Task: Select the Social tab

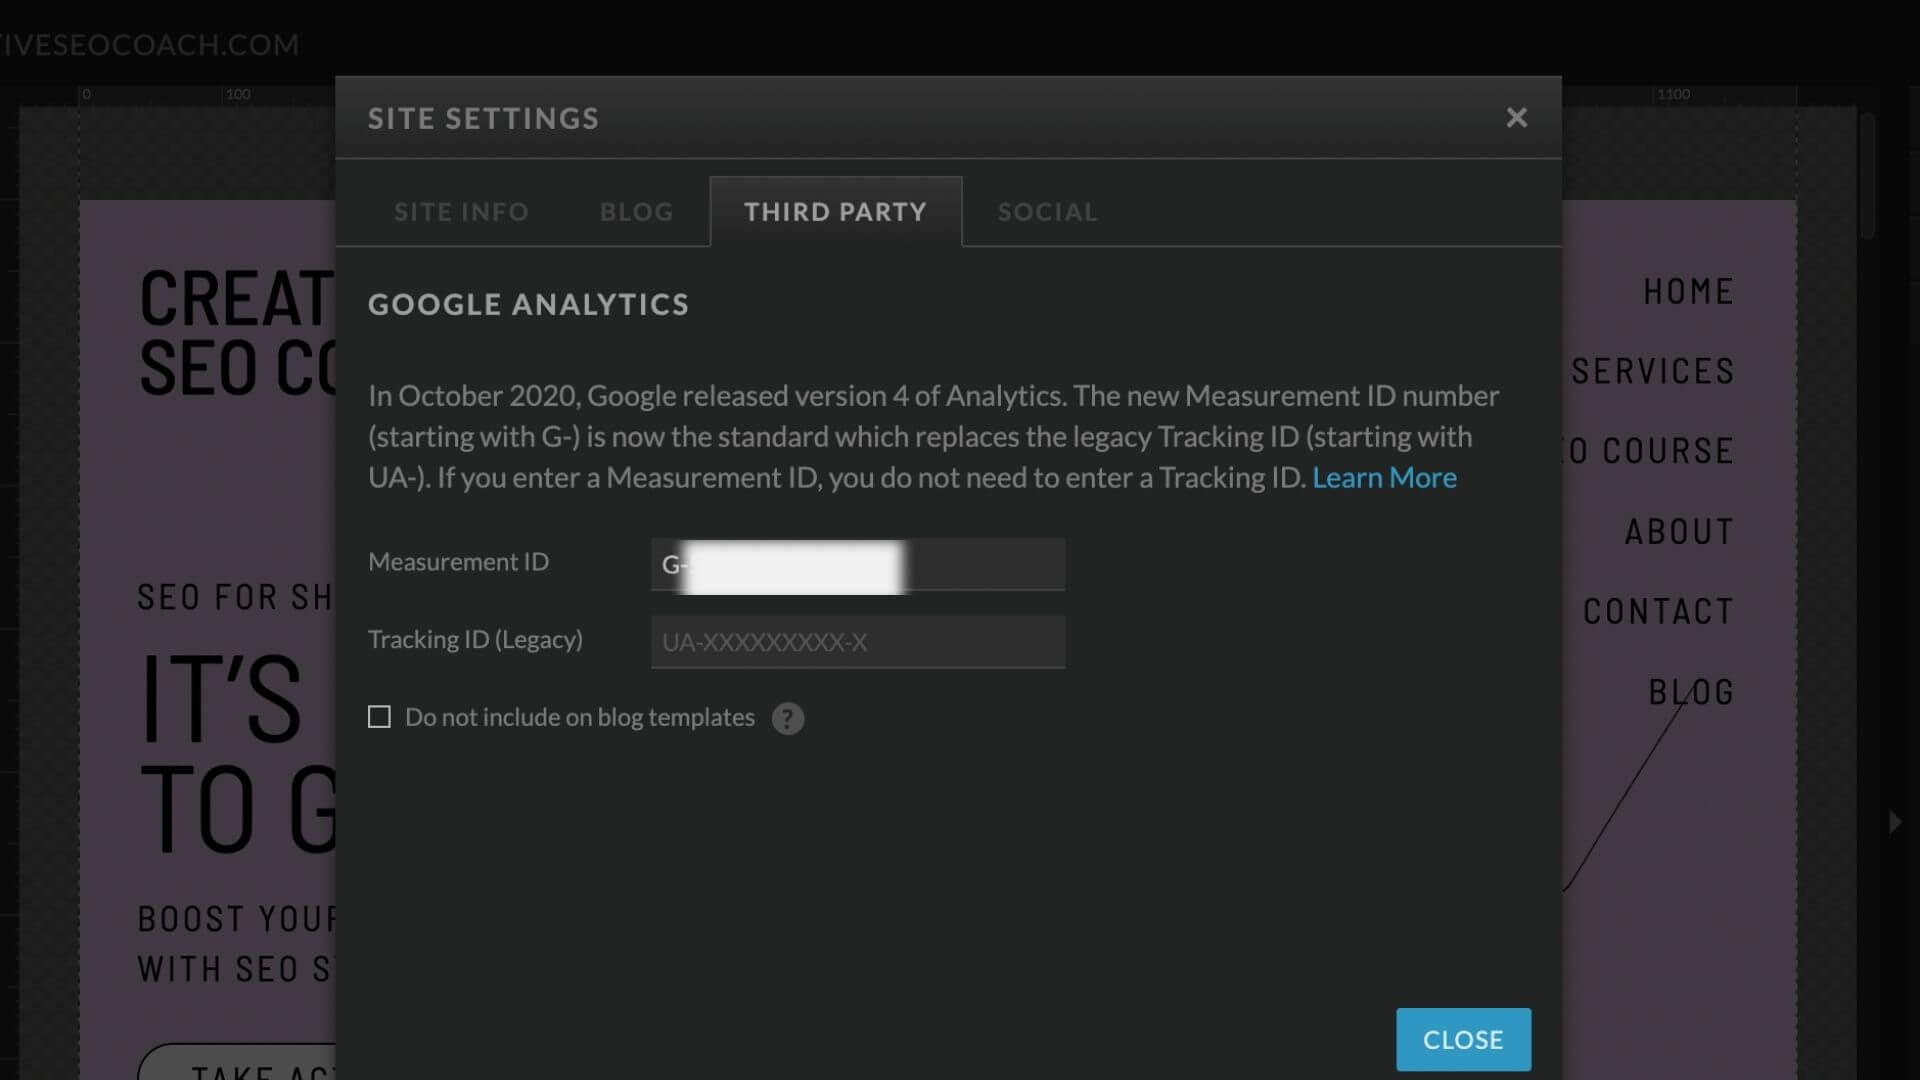Action: (x=1046, y=211)
